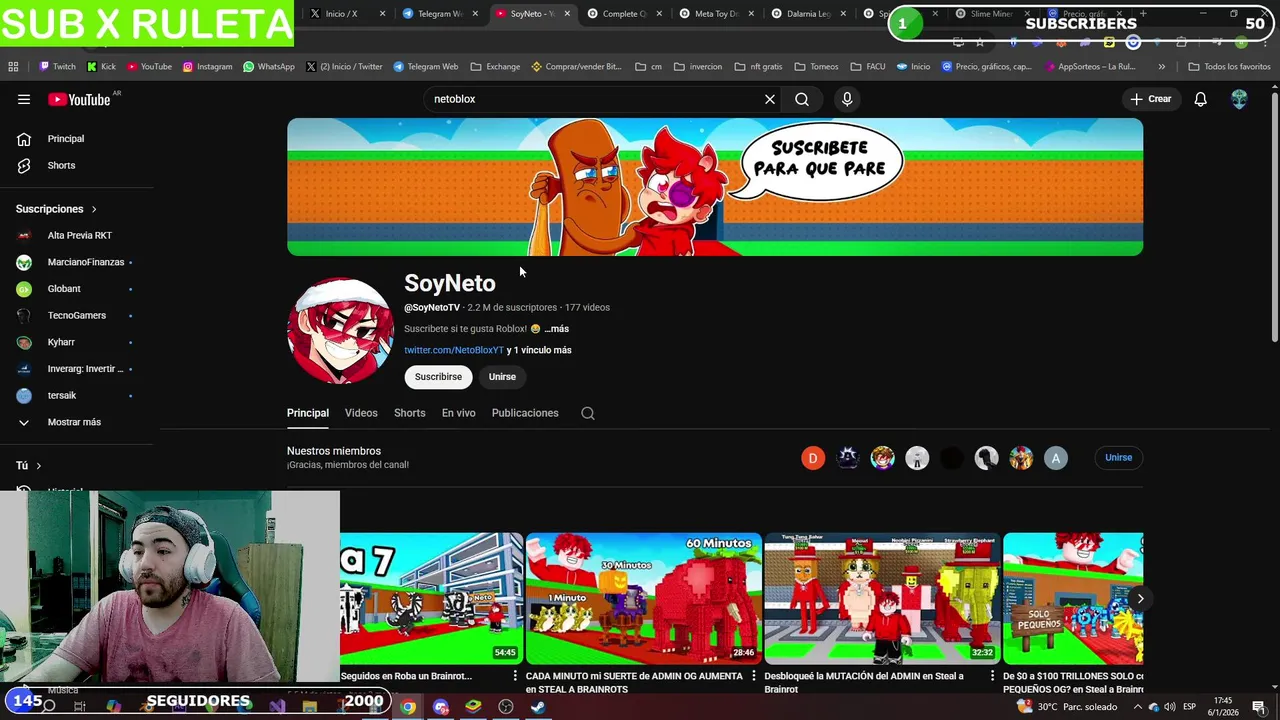Viewport: 1280px width, 720px height.
Task: Show more bookmarks with the overflow chevron
Action: point(1161,66)
